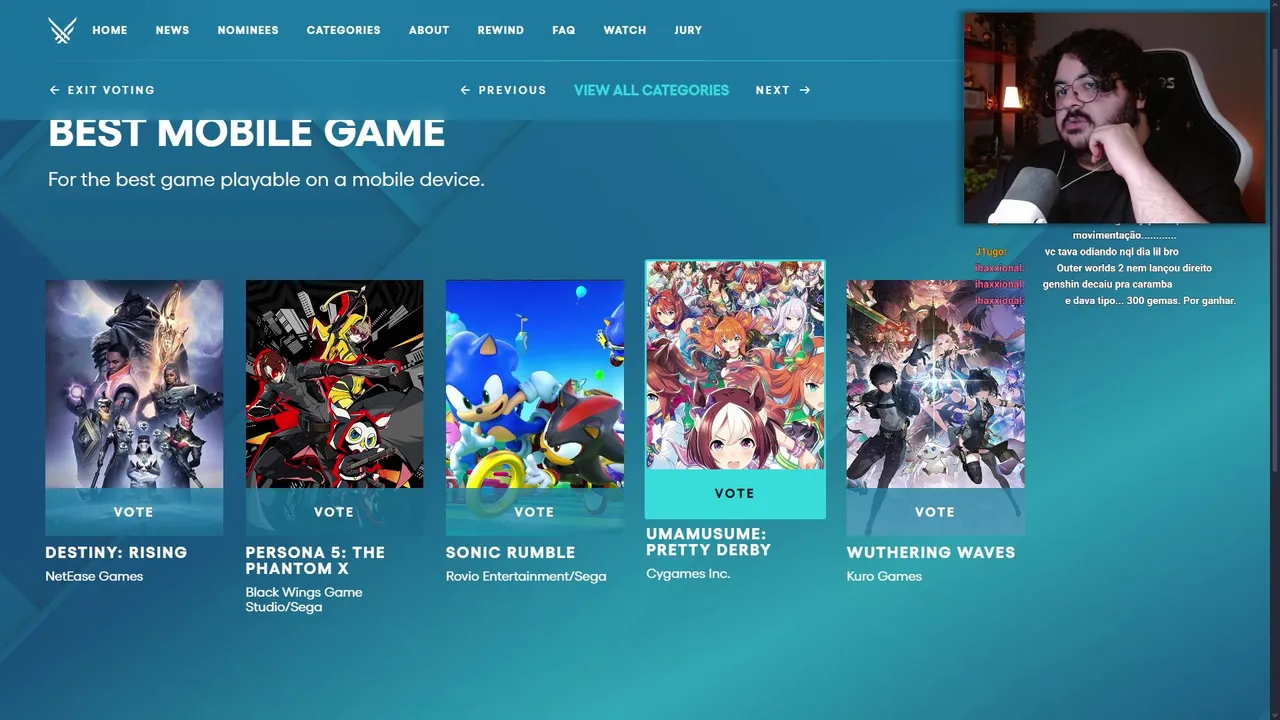Open the HOME nav item
The width and height of the screenshot is (1280, 720).
click(x=110, y=30)
